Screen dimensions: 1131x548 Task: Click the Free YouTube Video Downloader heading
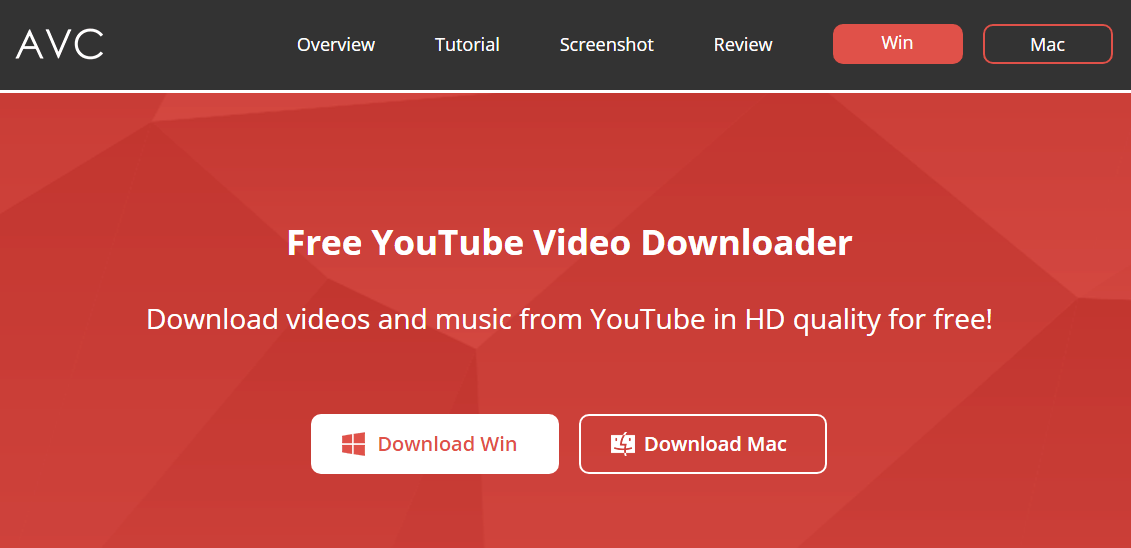570,243
